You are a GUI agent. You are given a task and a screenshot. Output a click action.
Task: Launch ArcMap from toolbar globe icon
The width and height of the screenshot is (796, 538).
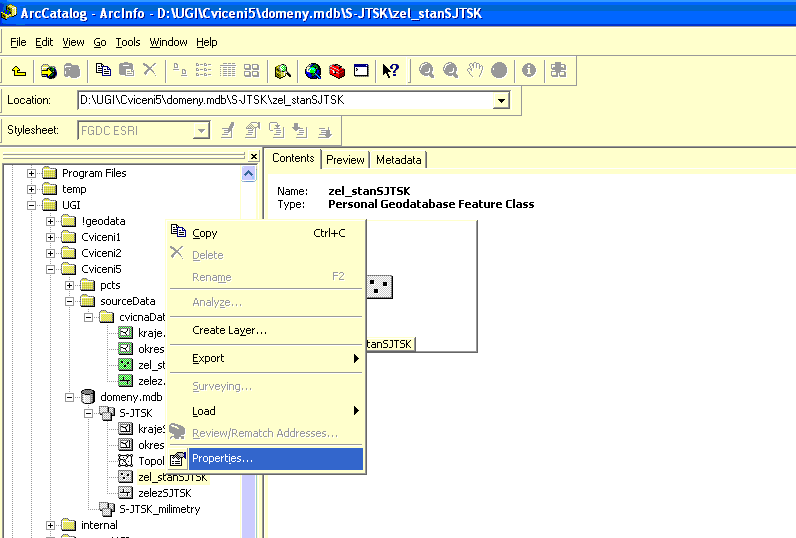[313, 71]
